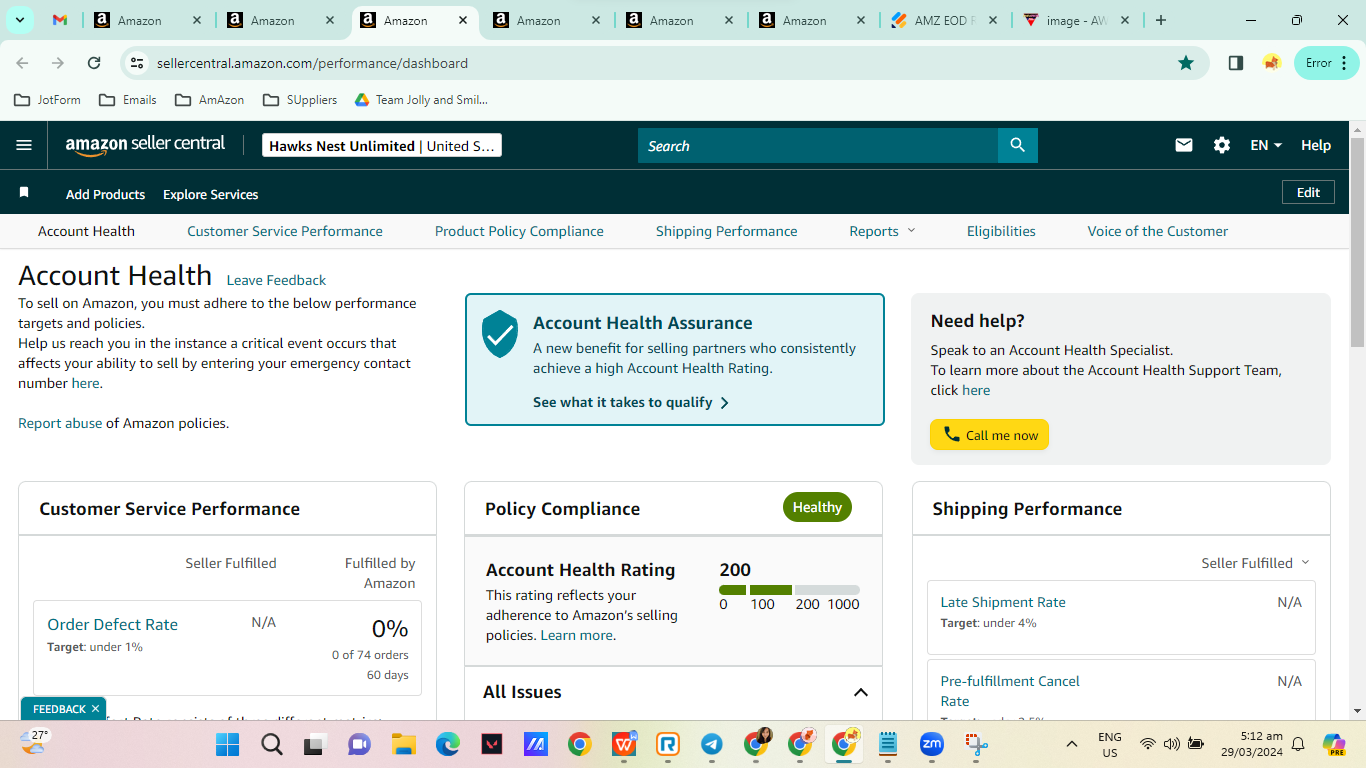Click the Account Health Rating progress bar
1366x768 pixels.
pyautogui.click(x=789, y=590)
